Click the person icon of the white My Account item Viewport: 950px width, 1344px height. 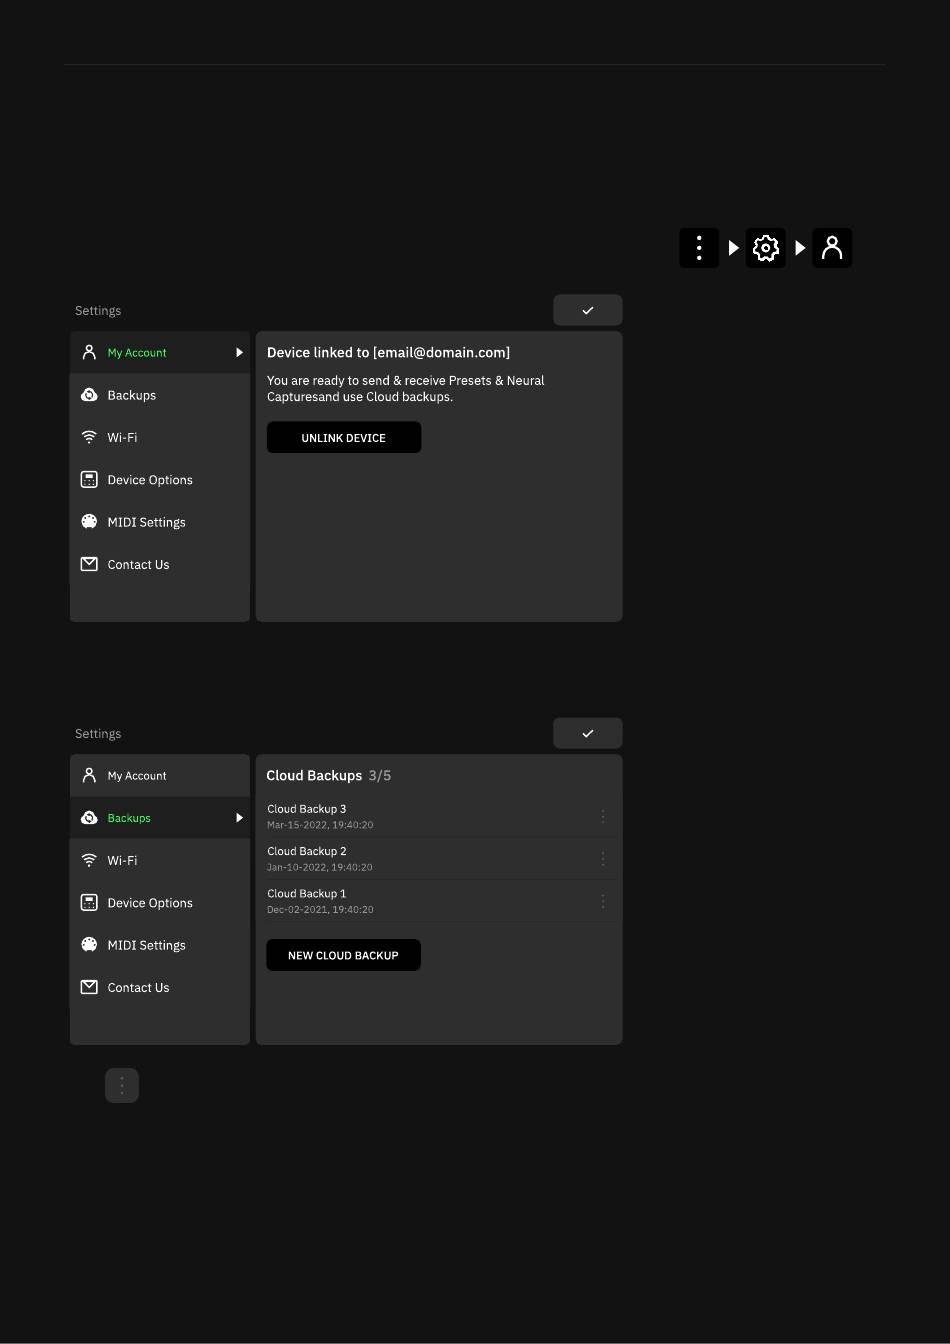(89, 775)
